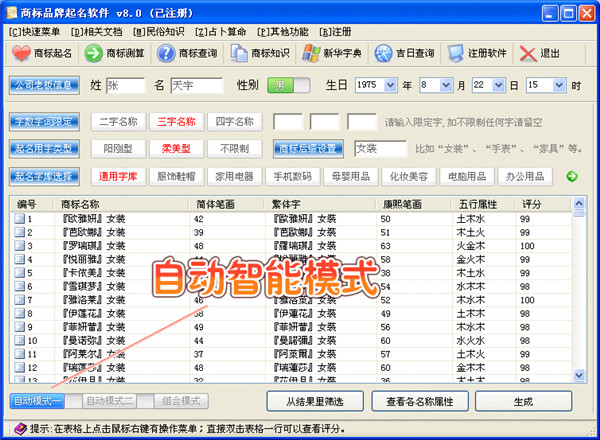Click the 名 given name input field

(x=197, y=85)
